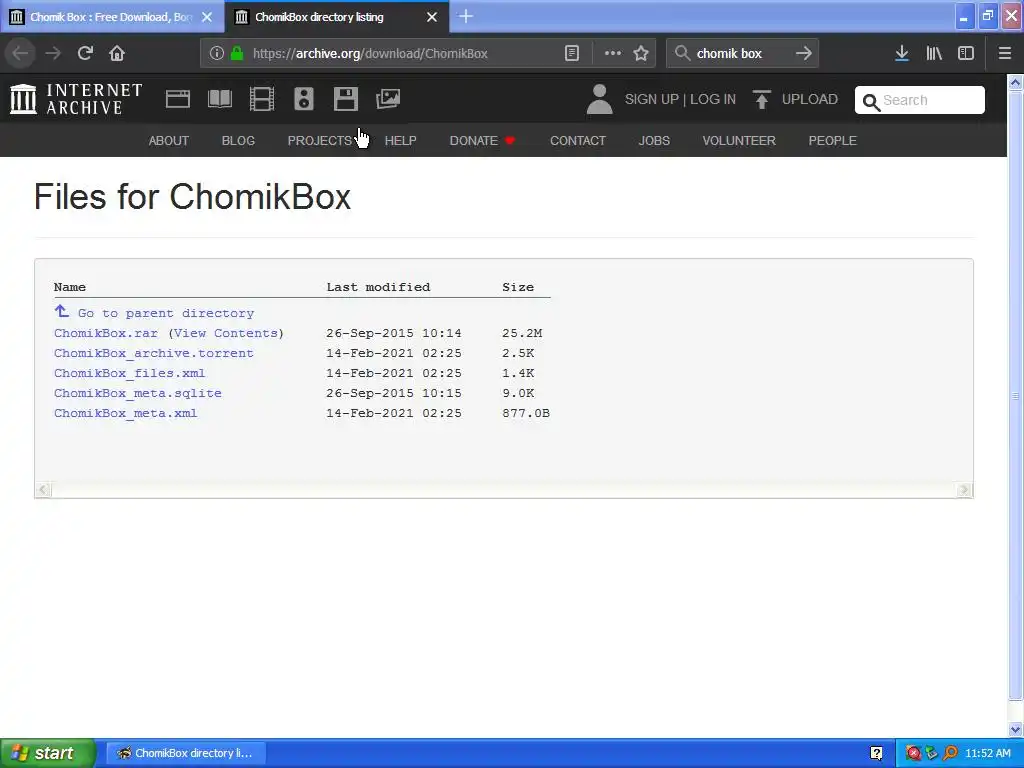Open the HELP menu item

pyautogui.click(x=400, y=140)
